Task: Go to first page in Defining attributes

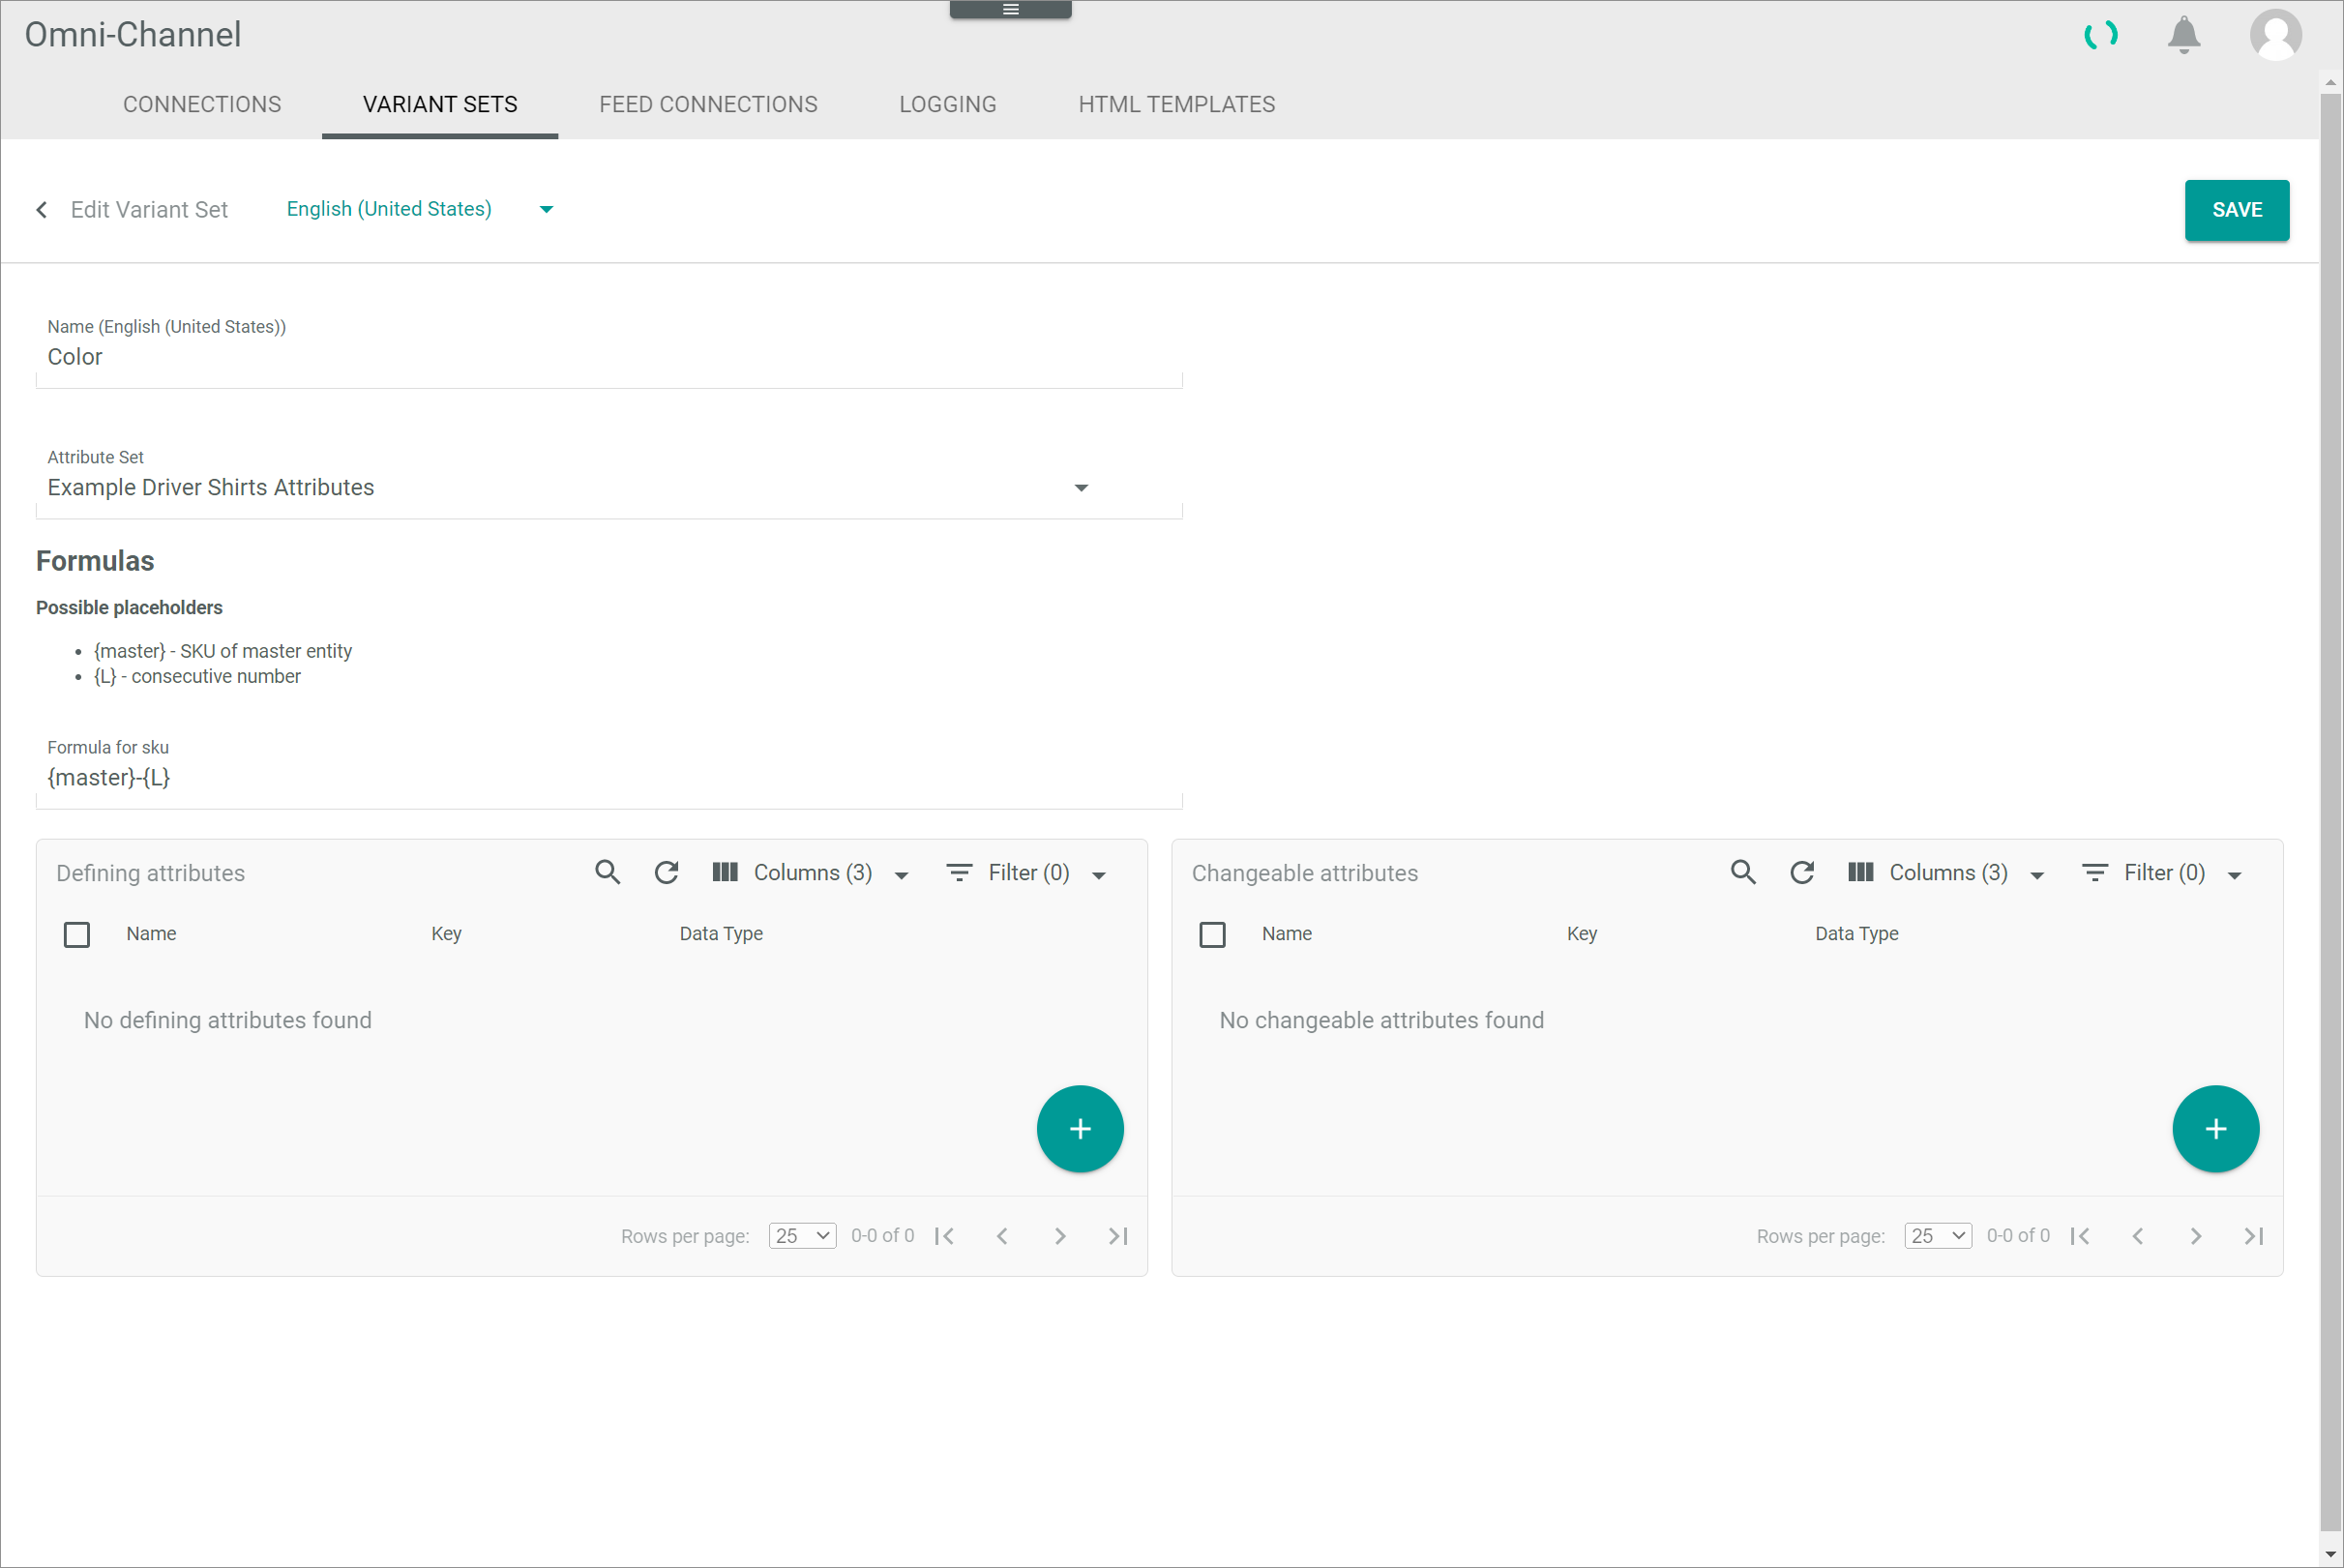Action: point(945,1236)
